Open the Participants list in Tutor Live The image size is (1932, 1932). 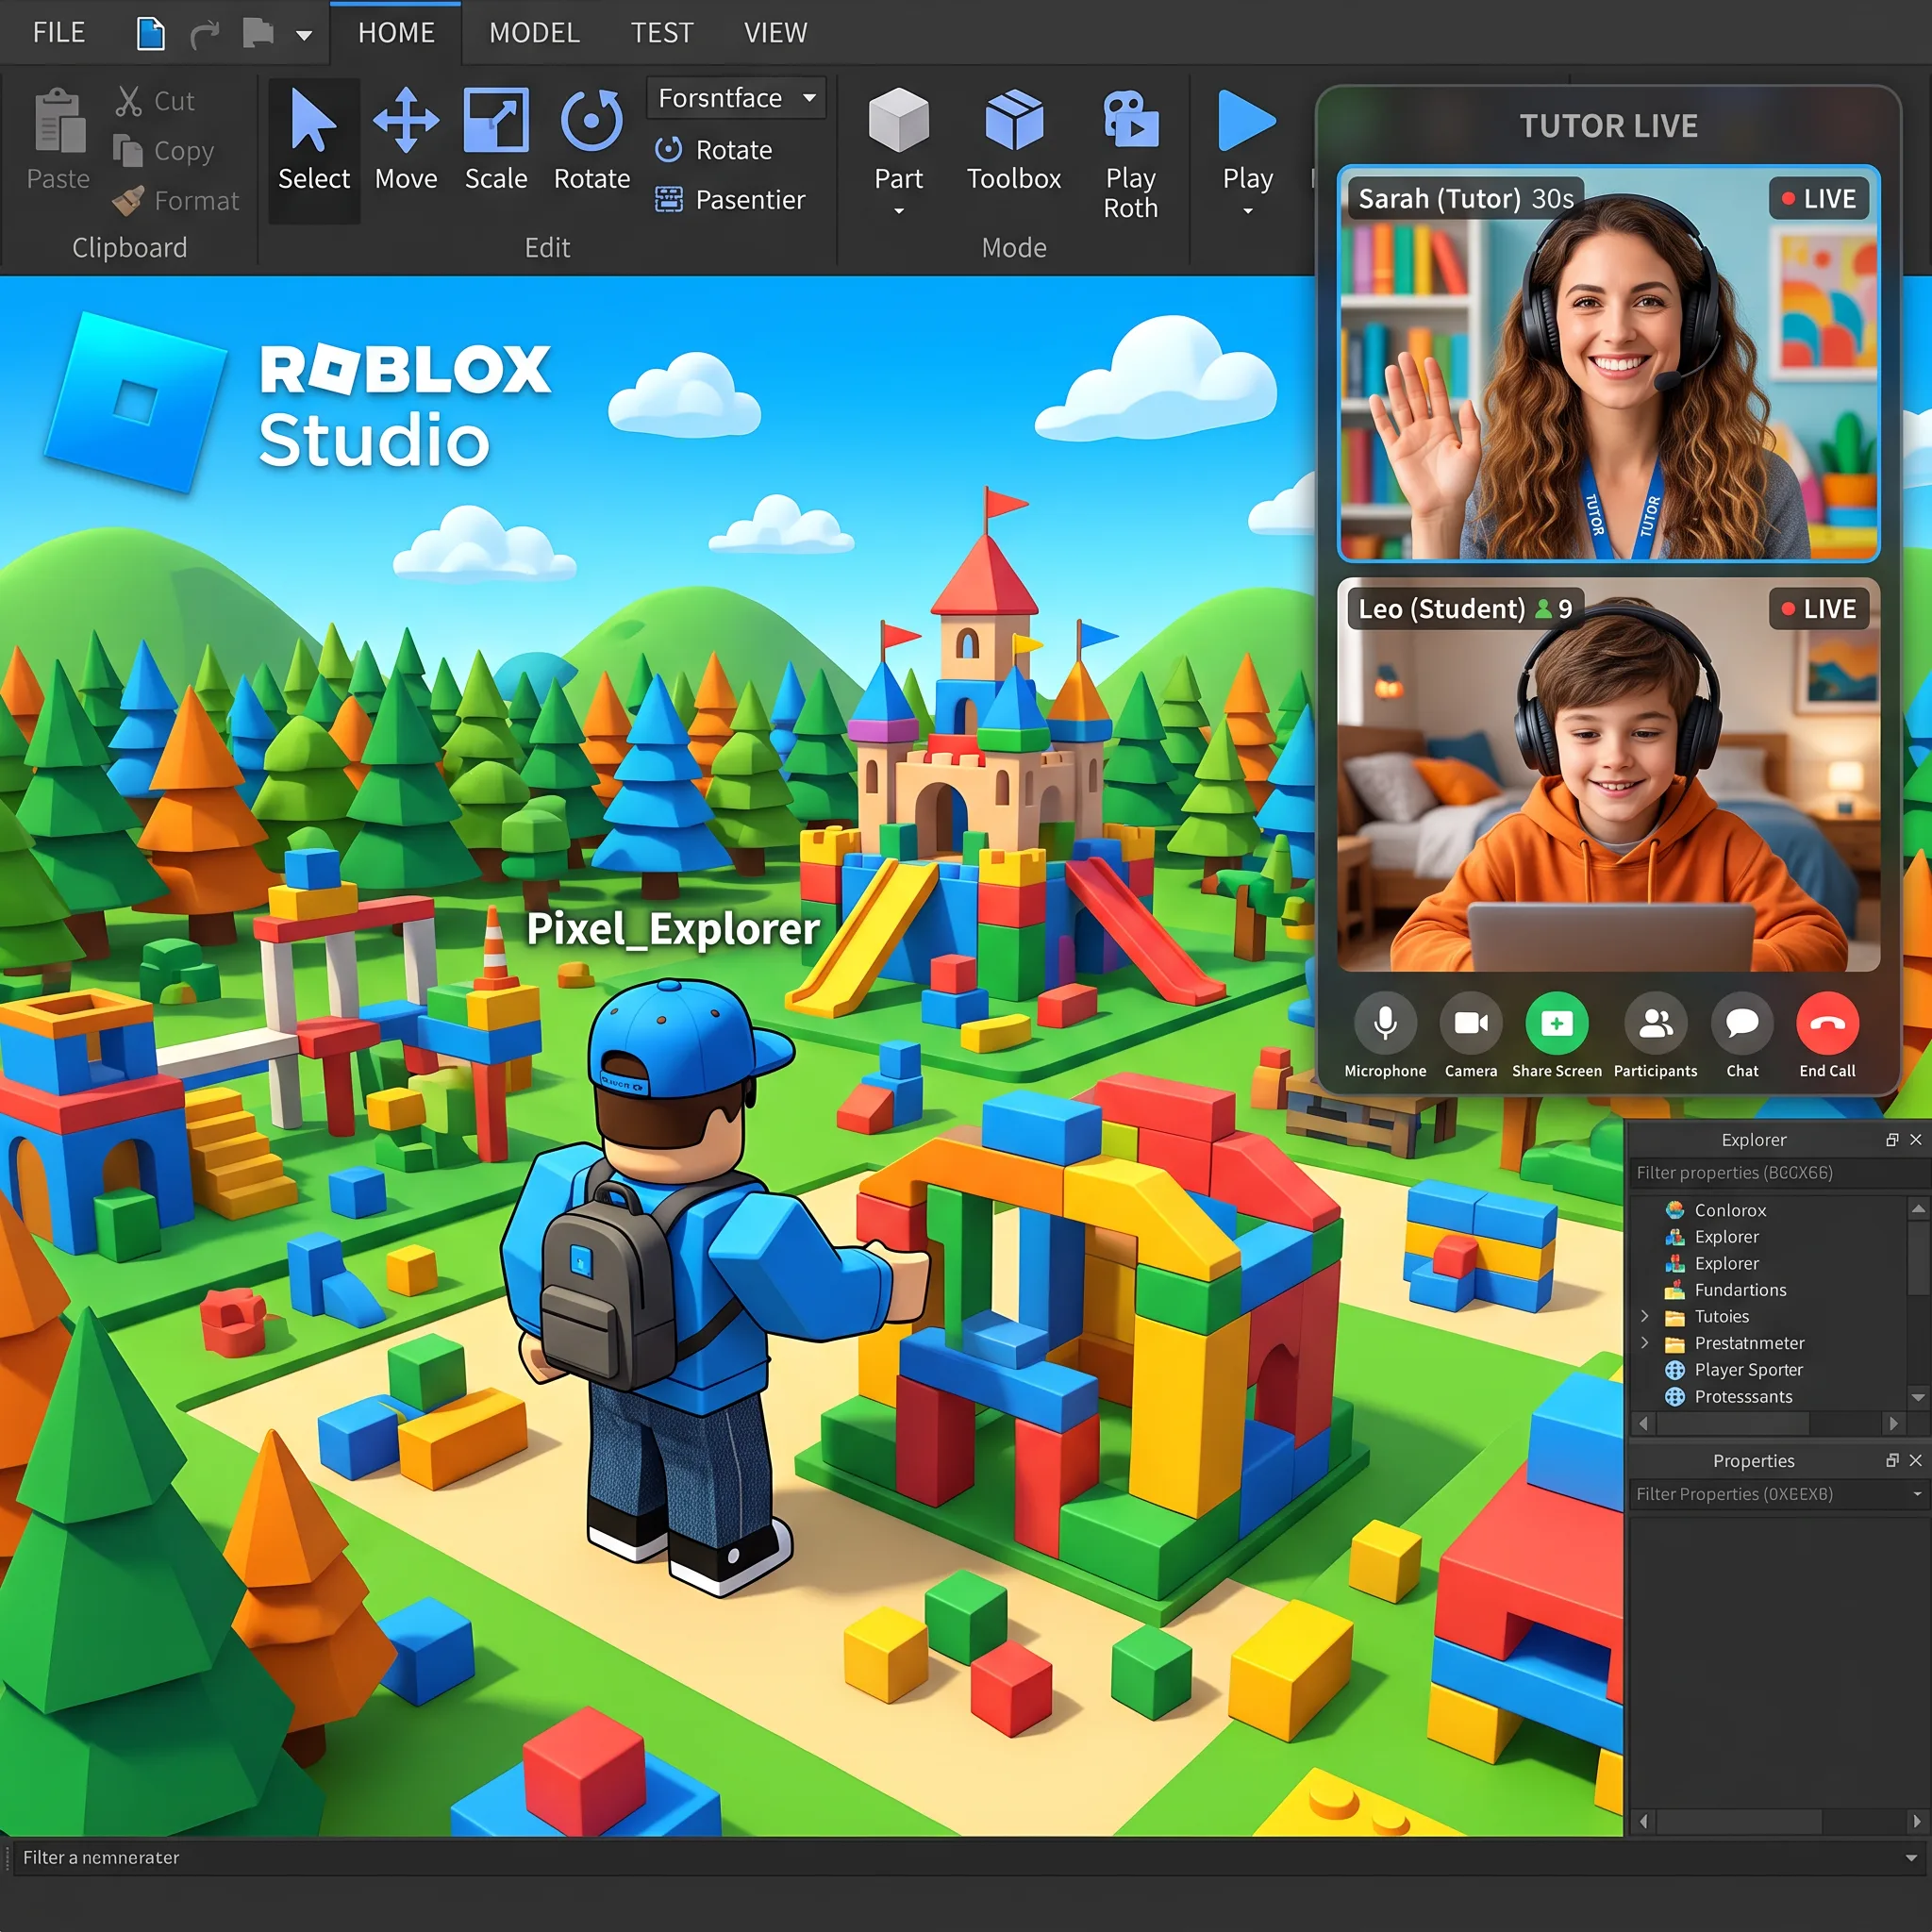pos(1656,1023)
